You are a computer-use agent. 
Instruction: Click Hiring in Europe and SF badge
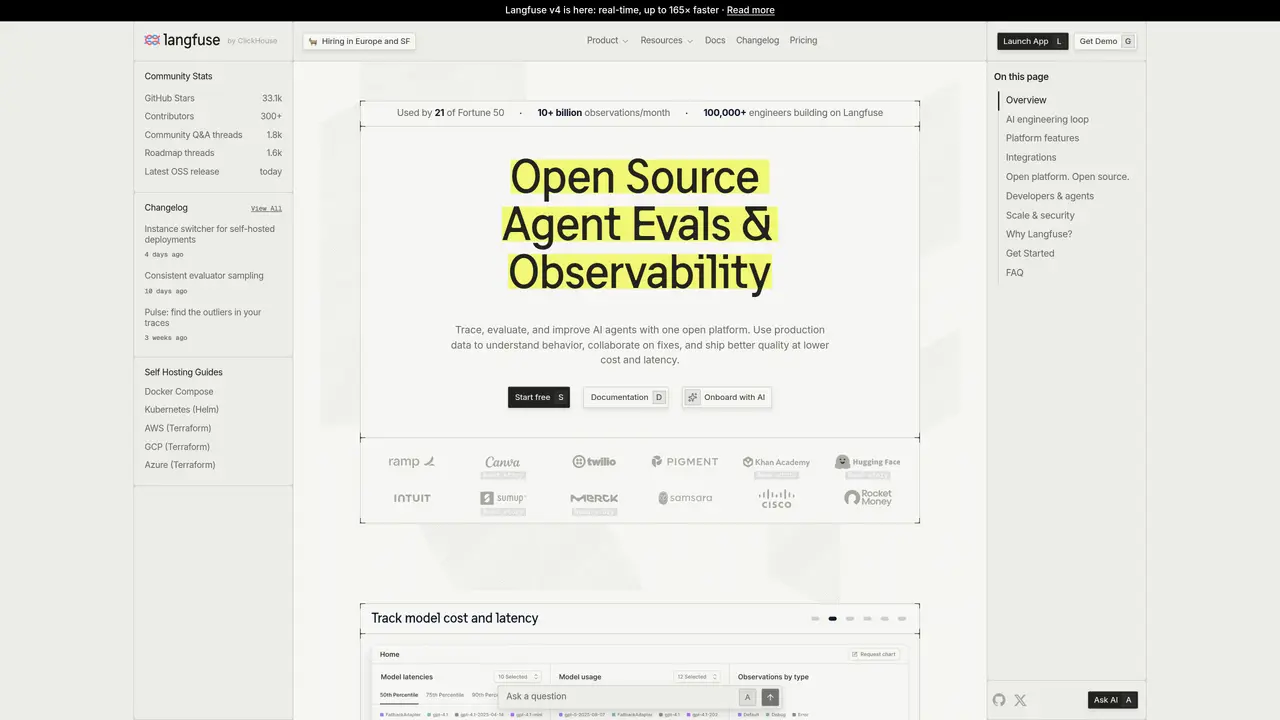click(x=359, y=41)
